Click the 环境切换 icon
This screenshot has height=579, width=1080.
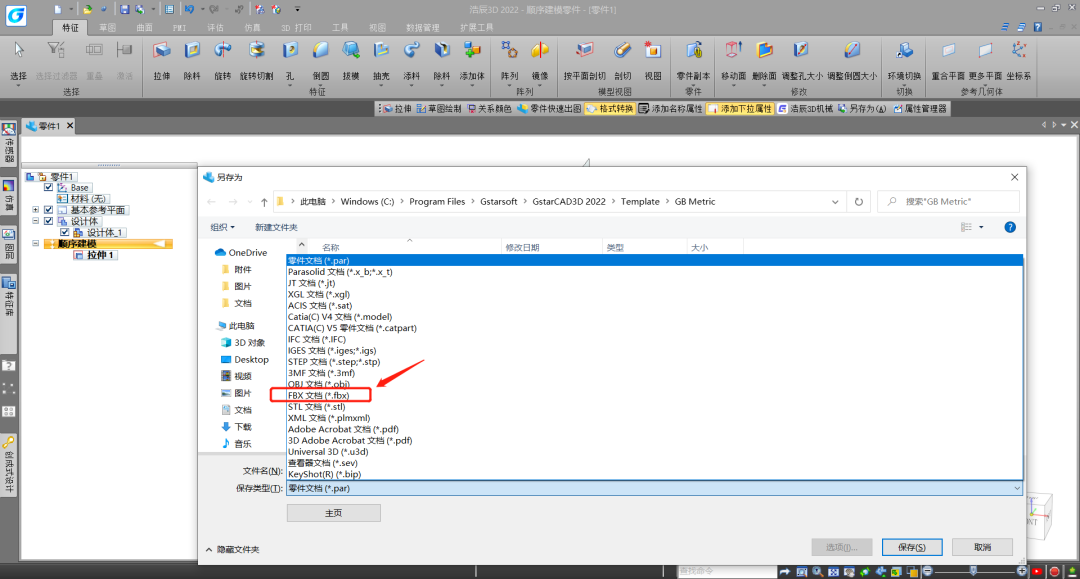(904, 51)
